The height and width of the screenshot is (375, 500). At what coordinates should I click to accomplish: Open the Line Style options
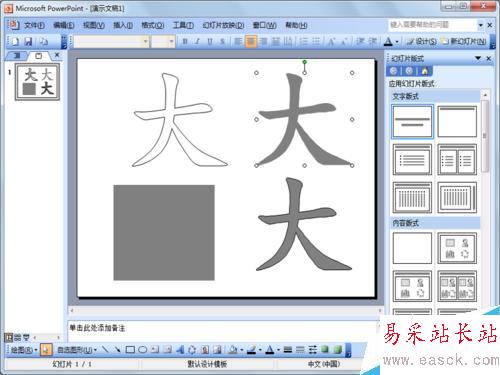click(288, 350)
